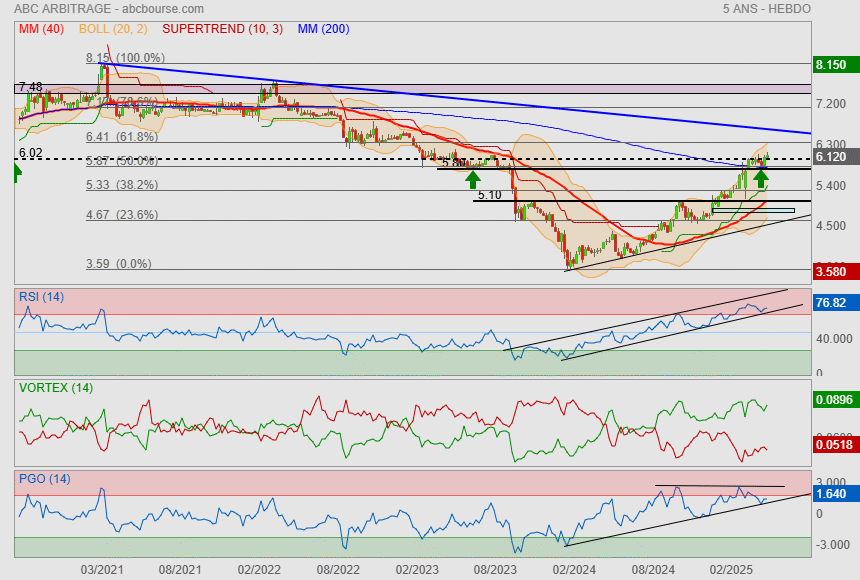Select the MM (200) legend item

[x=322, y=29]
